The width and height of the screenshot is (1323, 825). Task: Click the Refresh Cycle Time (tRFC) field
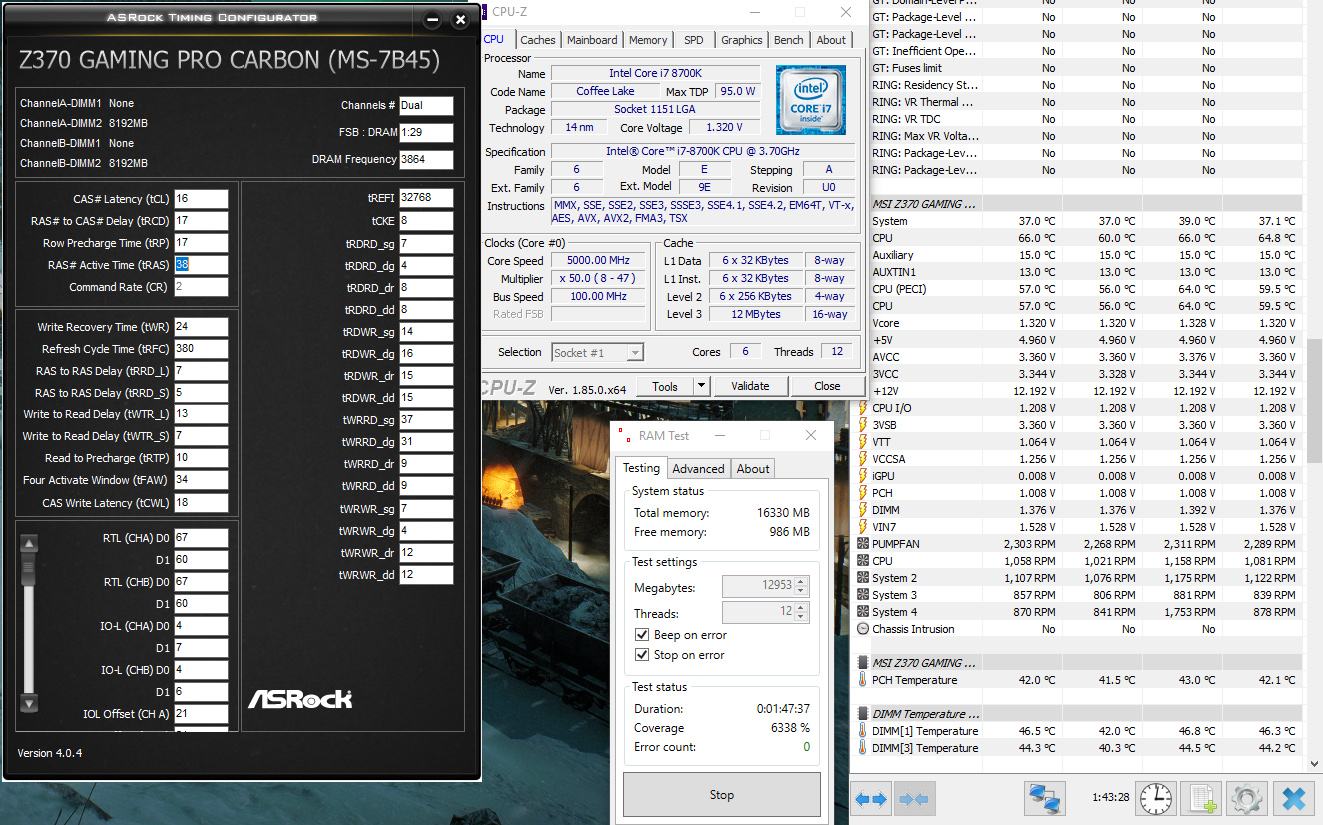(x=201, y=349)
